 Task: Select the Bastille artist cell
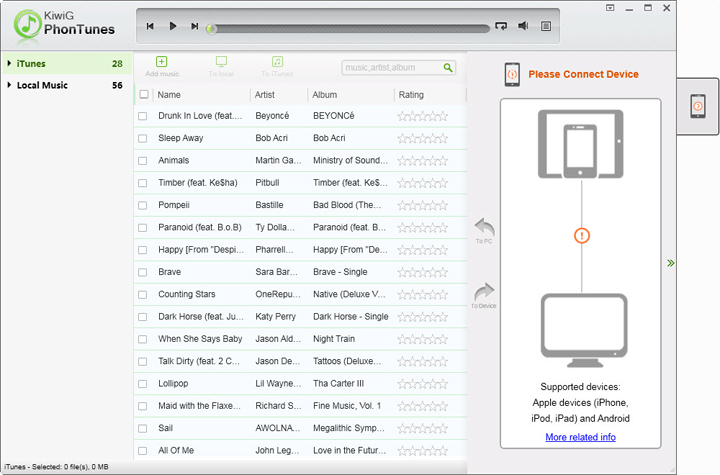(x=269, y=205)
